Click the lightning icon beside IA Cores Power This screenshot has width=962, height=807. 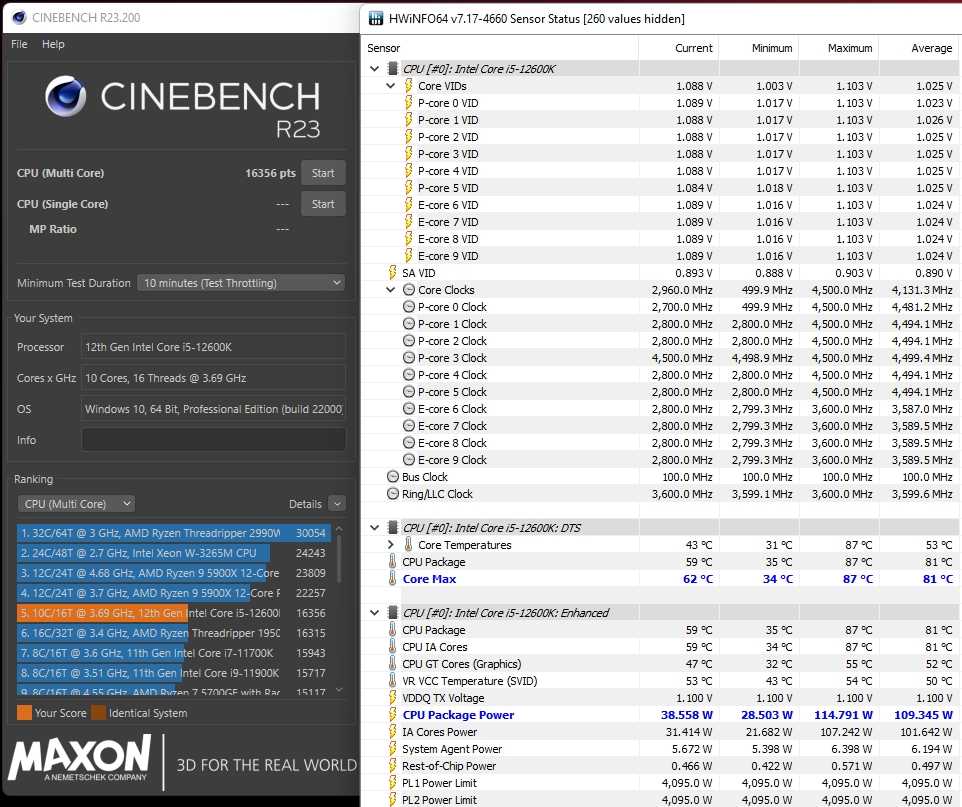pos(392,732)
